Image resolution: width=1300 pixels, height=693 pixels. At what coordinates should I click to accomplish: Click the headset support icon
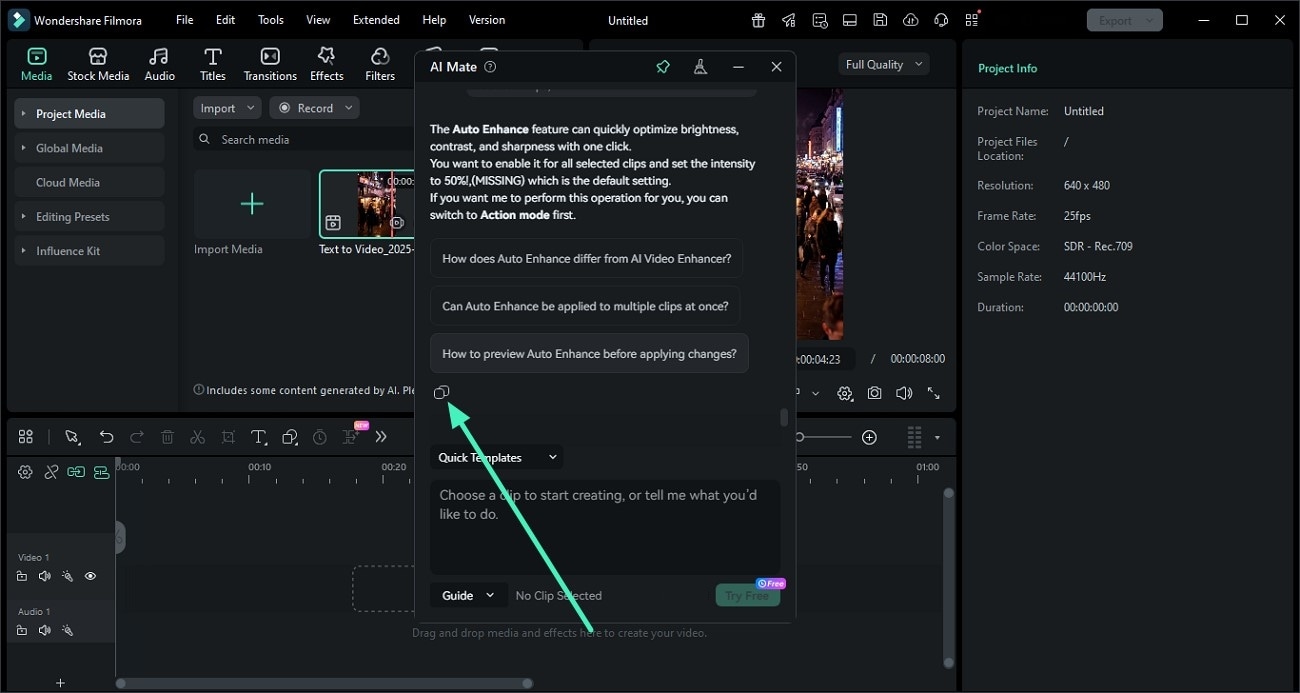(940, 20)
